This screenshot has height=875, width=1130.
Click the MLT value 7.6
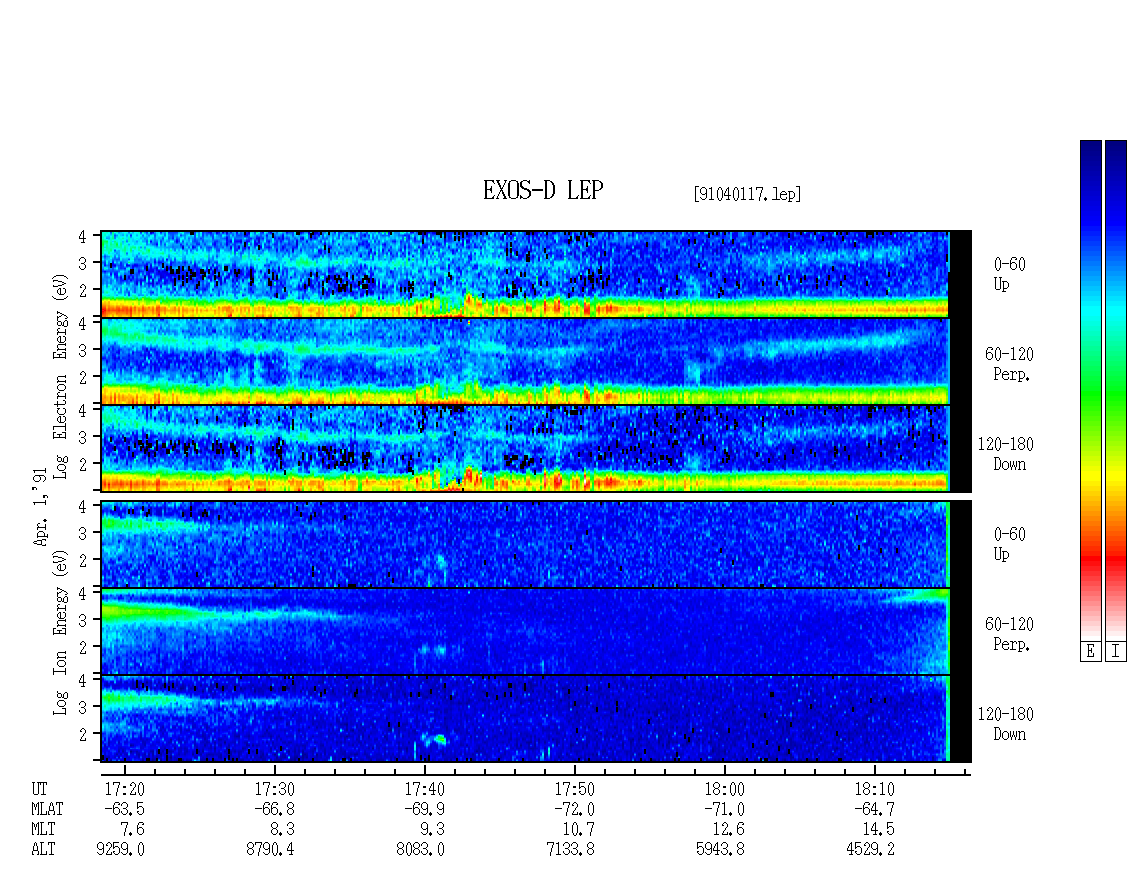(133, 830)
